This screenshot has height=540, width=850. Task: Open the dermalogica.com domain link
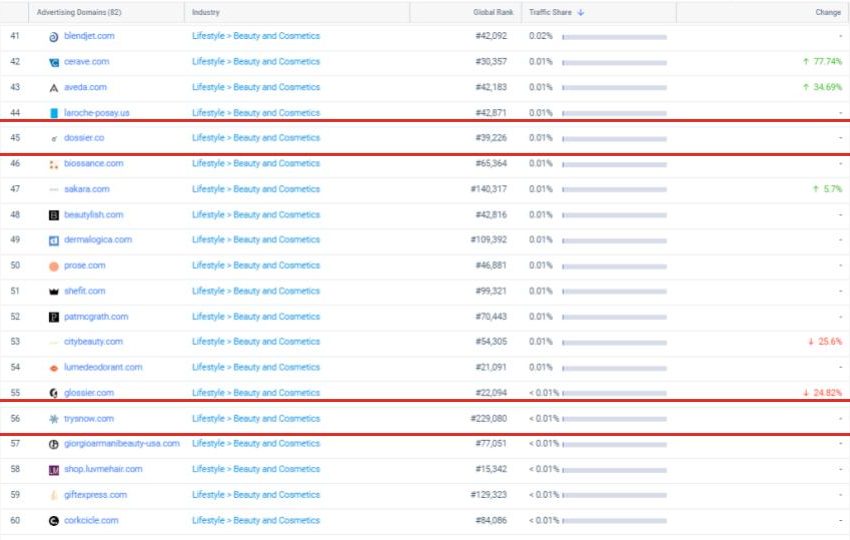tap(98, 239)
